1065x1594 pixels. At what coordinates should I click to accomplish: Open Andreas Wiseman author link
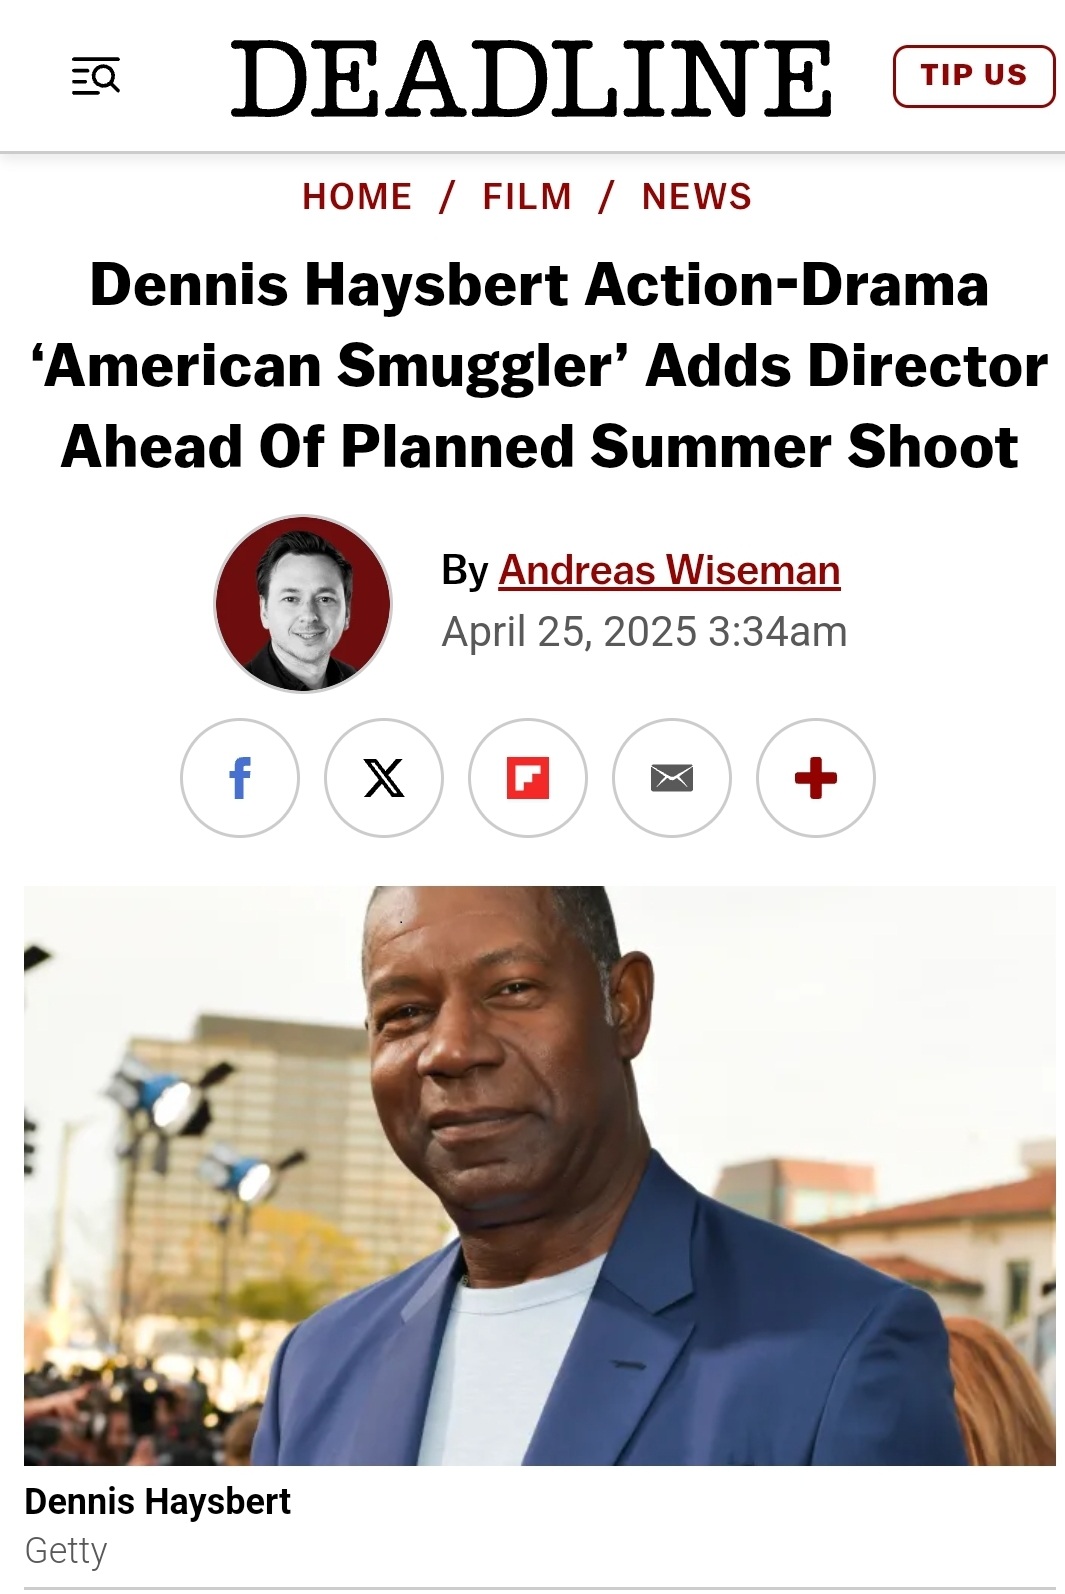pyautogui.click(x=670, y=570)
